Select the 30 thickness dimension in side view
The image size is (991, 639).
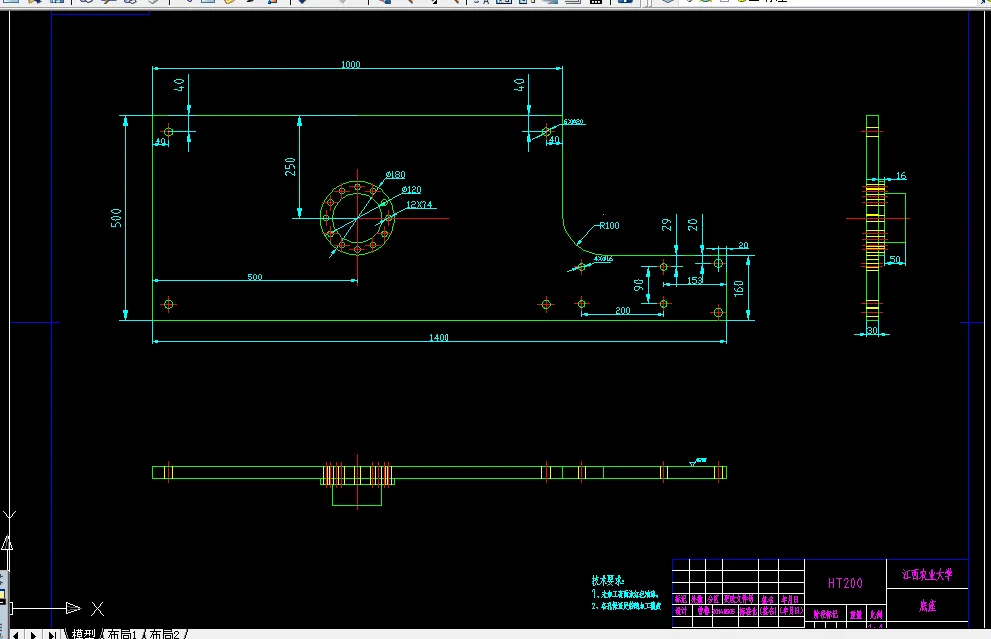click(872, 331)
